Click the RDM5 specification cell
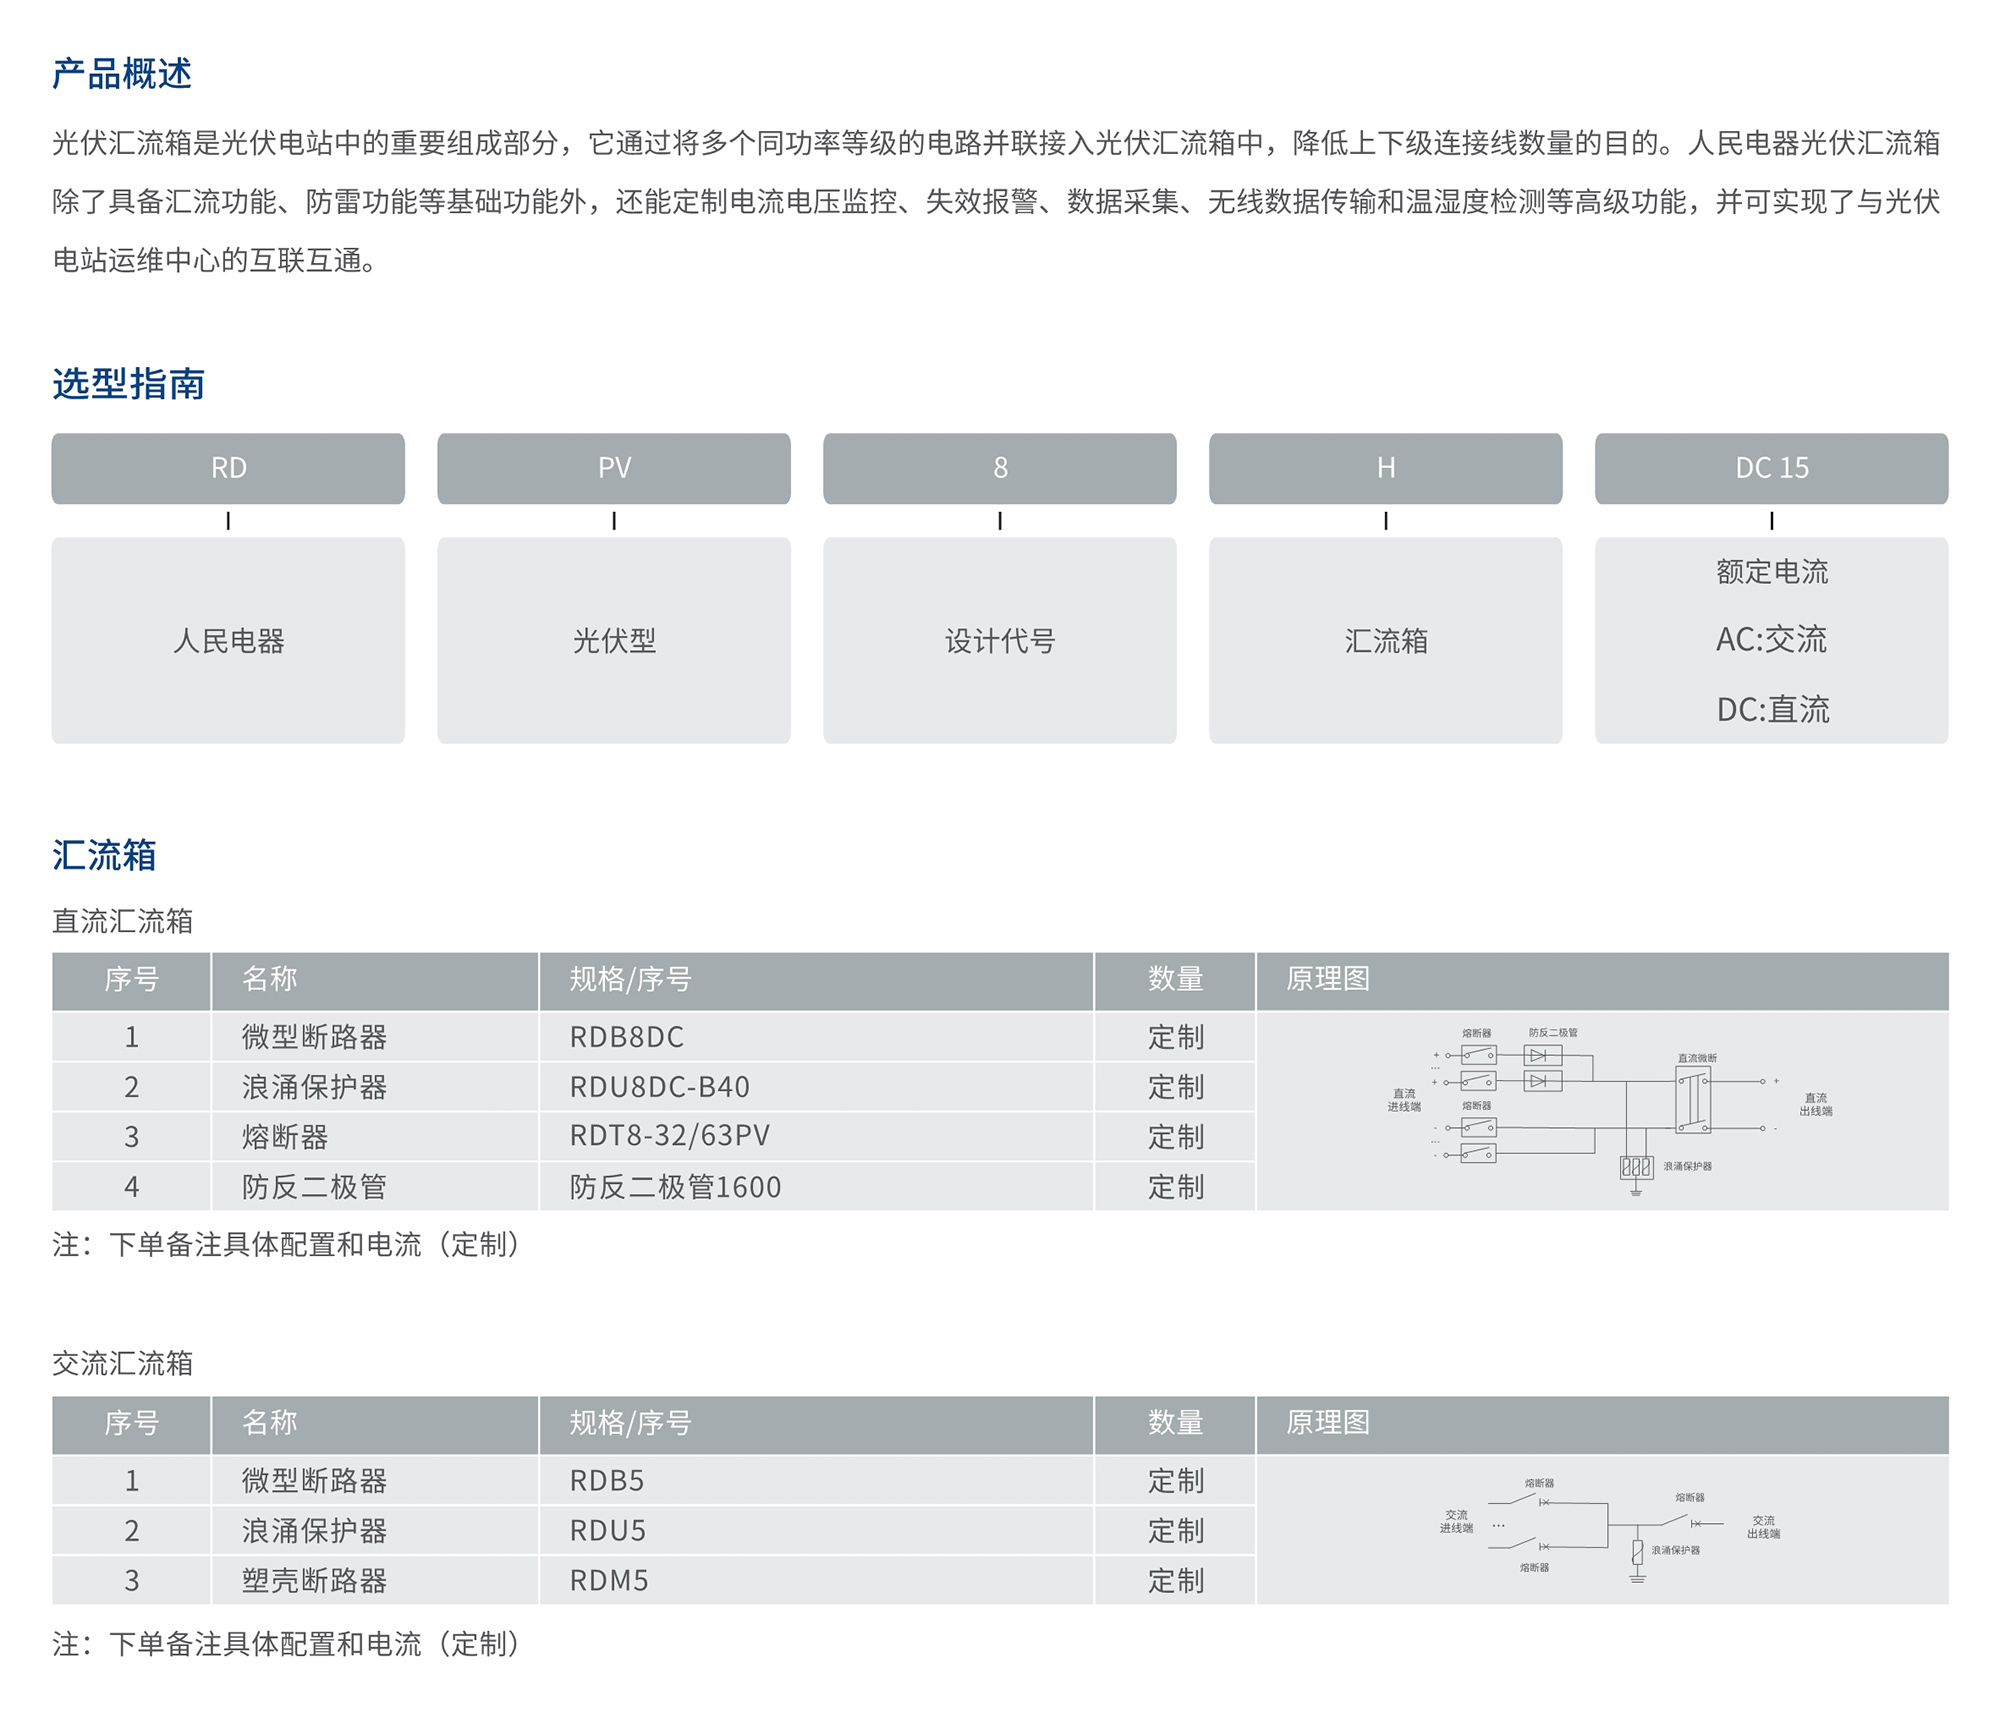Image resolution: width=2000 pixels, height=1712 pixels. coord(816,1581)
